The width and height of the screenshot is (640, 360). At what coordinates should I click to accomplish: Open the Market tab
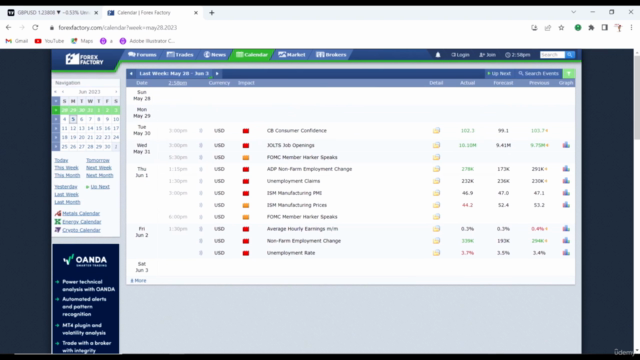click(292, 55)
